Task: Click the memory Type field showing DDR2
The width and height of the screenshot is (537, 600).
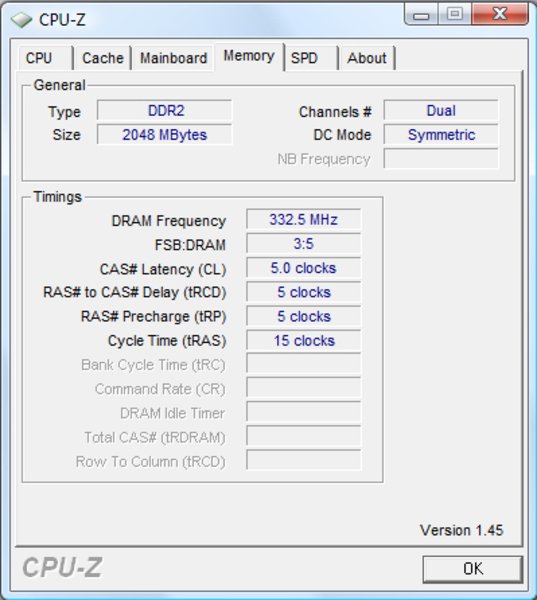Action: [x=165, y=111]
